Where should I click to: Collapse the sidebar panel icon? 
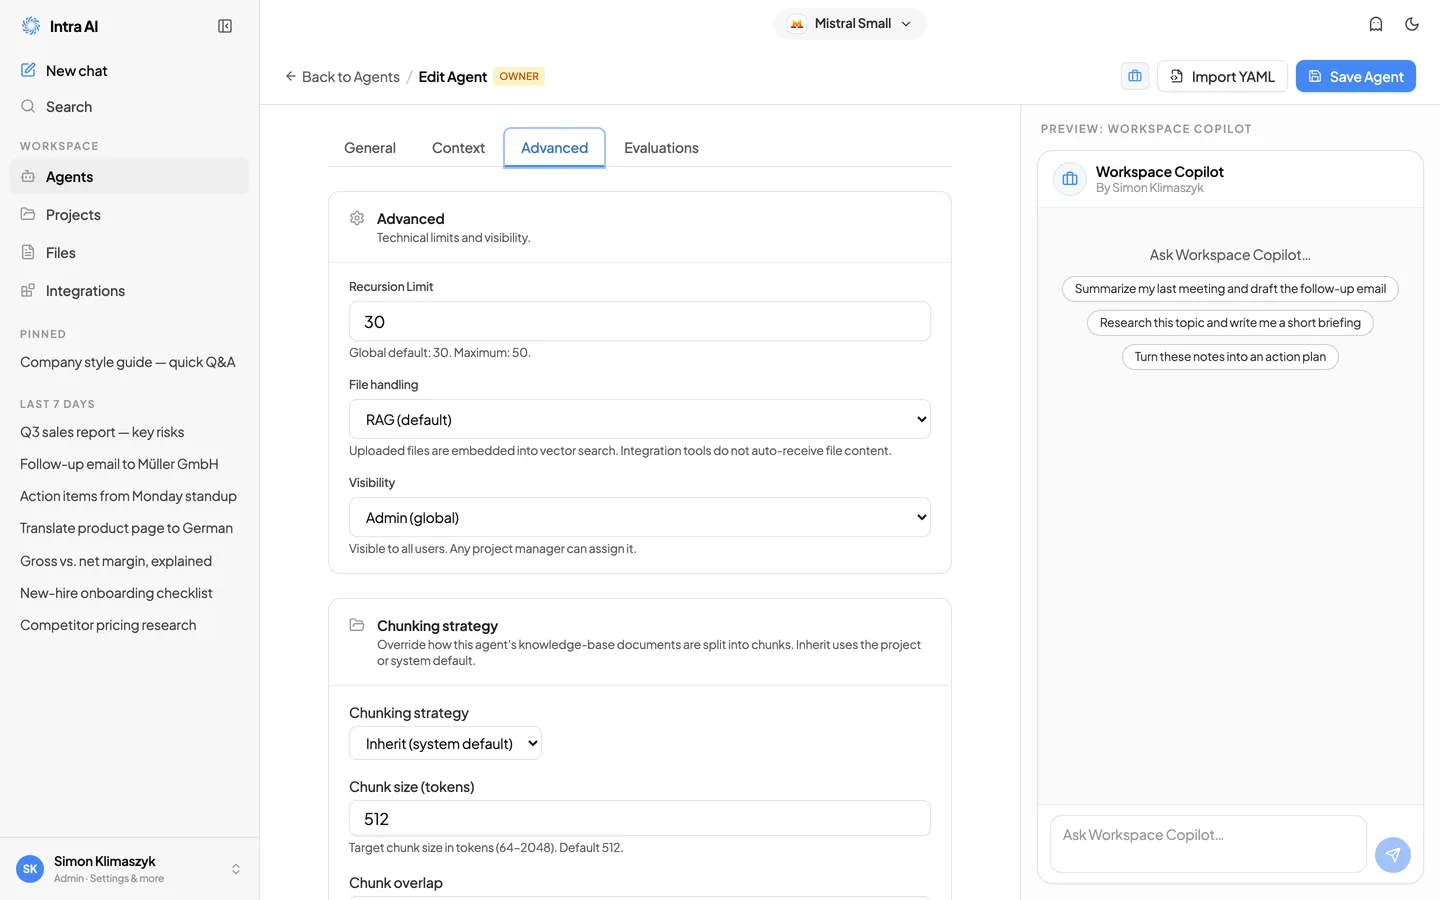[x=225, y=26]
